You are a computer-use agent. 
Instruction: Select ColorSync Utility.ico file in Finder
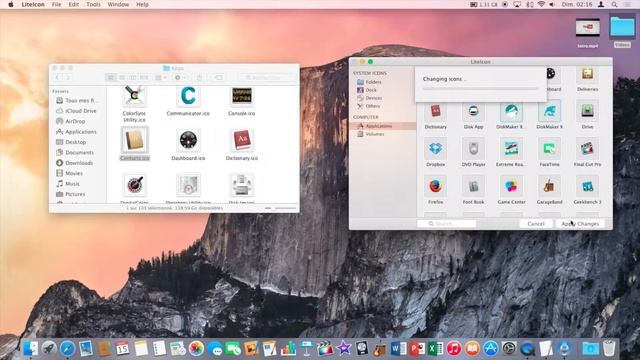point(134,96)
